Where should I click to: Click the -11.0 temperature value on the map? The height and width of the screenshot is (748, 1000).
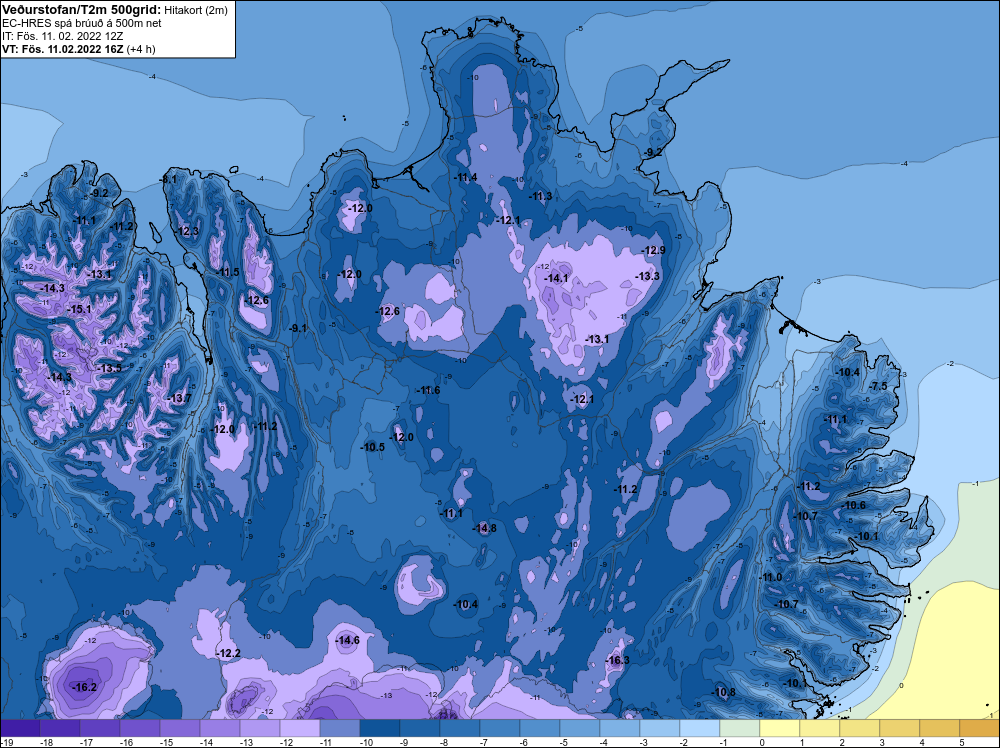click(x=770, y=578)
